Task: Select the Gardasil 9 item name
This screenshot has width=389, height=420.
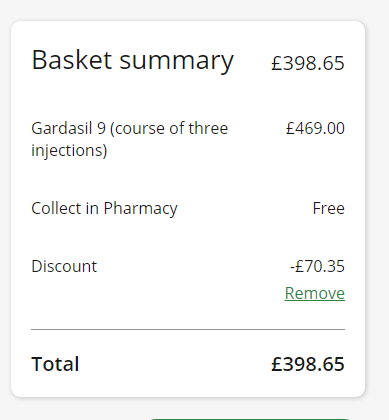Action: (x=130, y=139)
